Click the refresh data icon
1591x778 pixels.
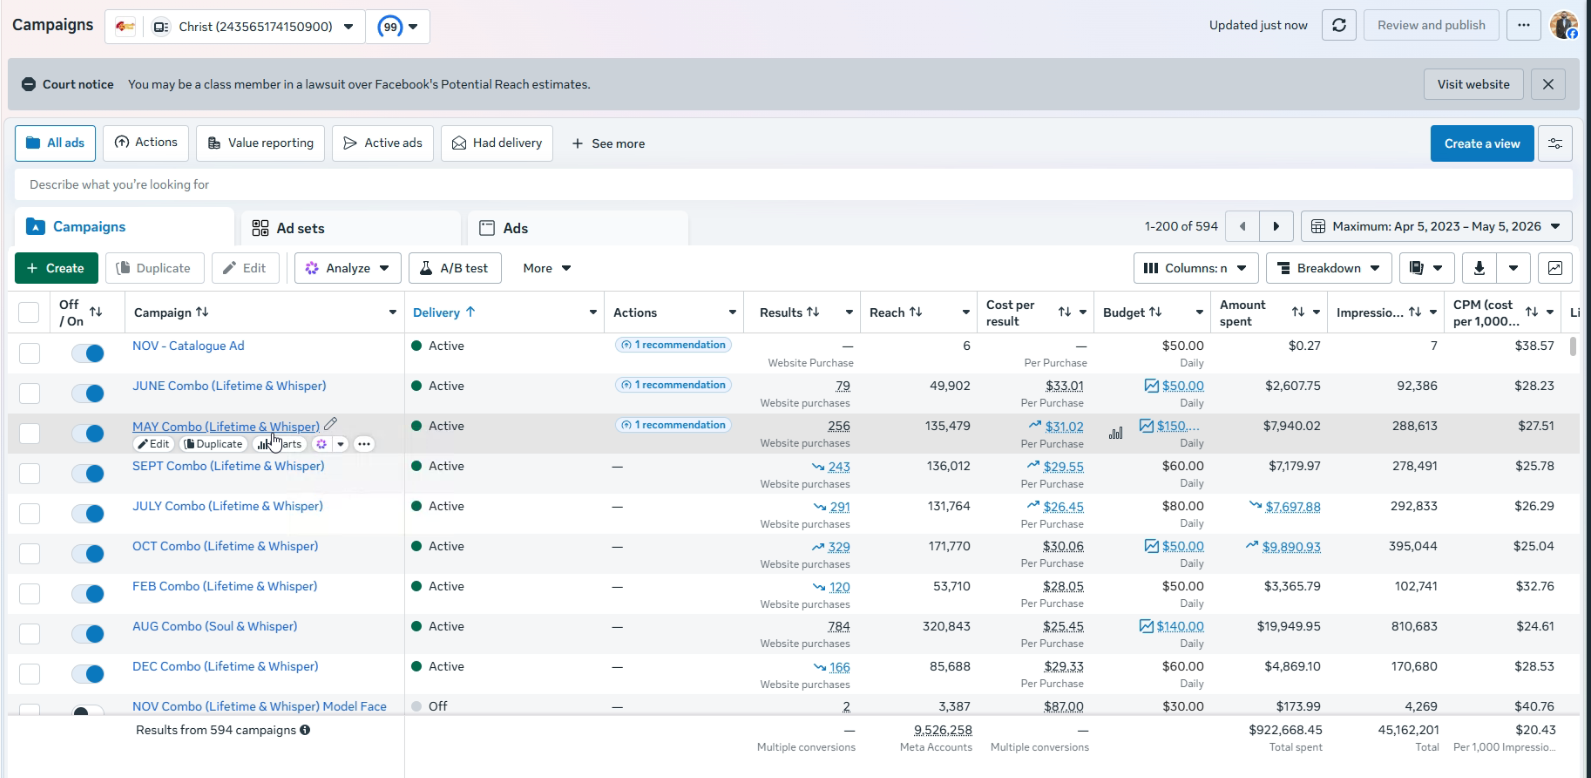point(1339,25)
